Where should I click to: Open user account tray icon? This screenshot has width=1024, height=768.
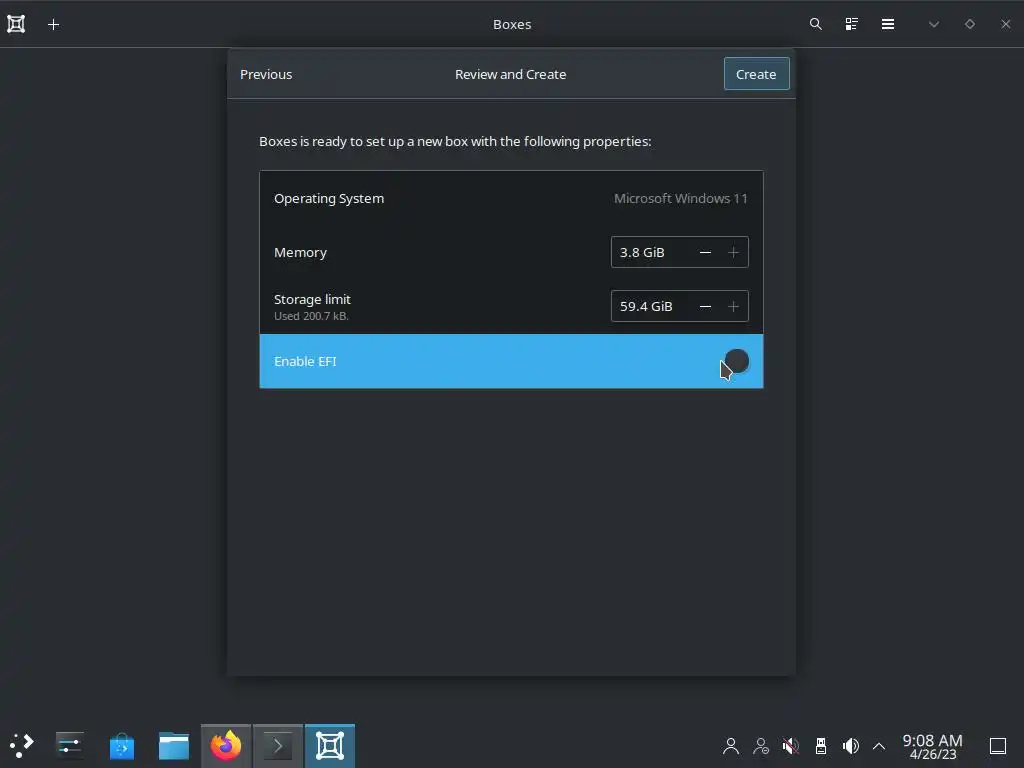click(731, 746)
